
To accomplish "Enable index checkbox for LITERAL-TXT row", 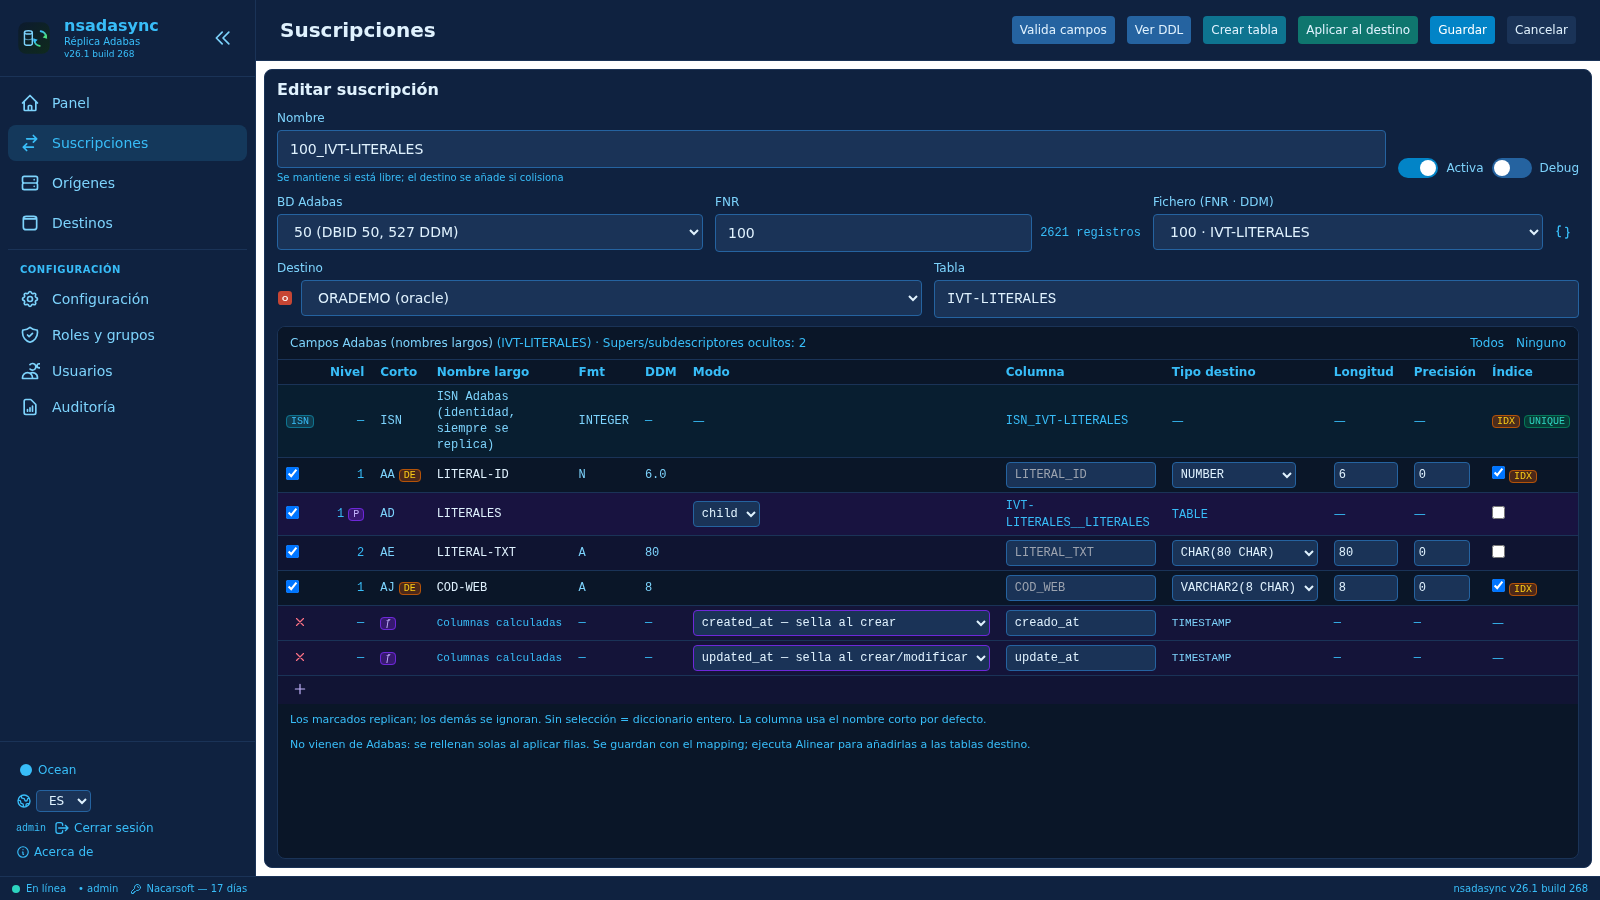I will click(x=1498, y=551).
